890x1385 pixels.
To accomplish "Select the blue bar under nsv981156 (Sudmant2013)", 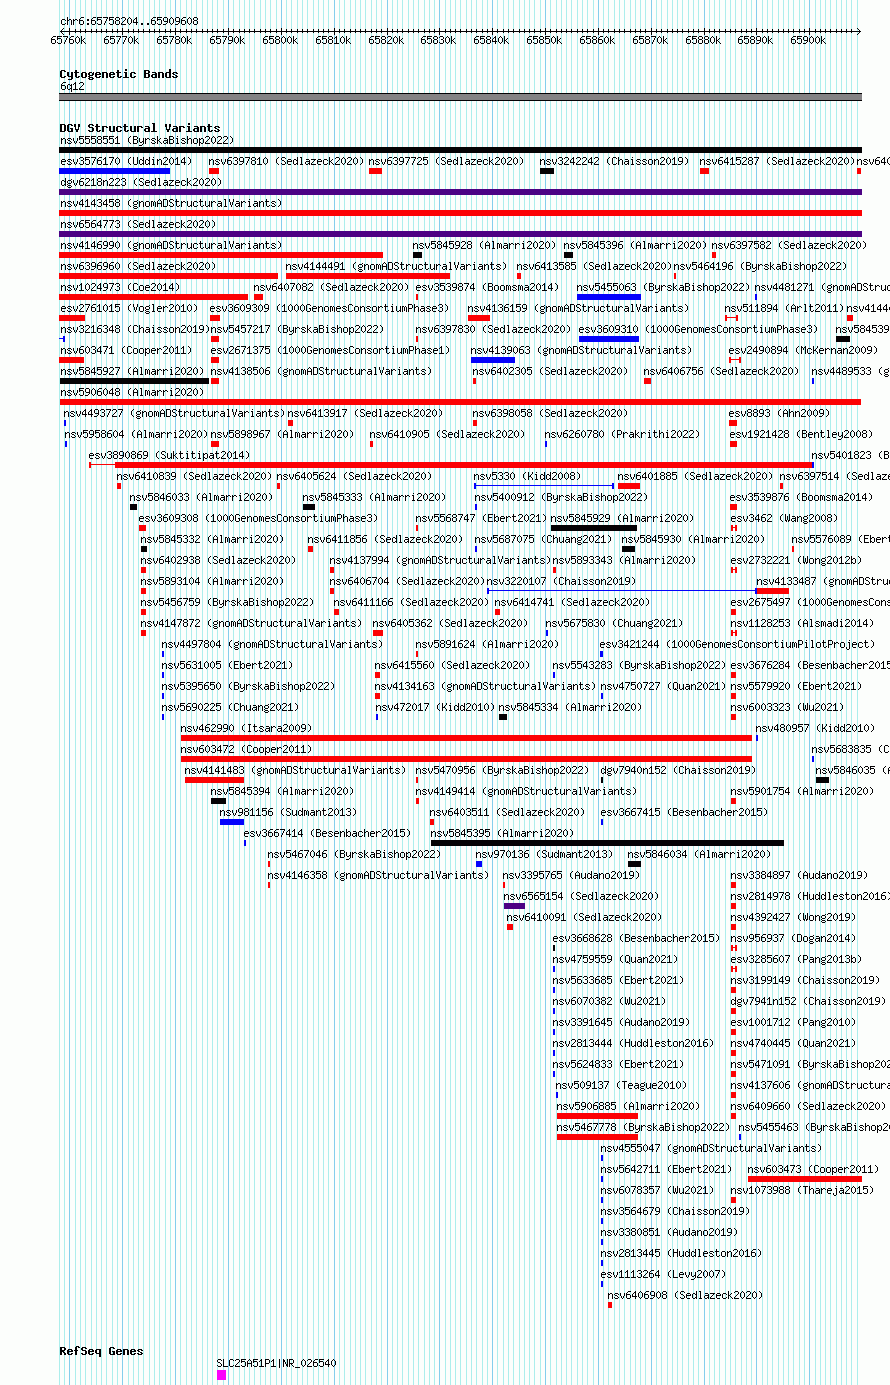I will point(232,822).
